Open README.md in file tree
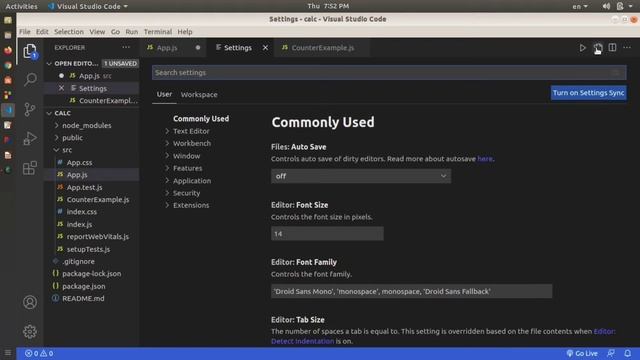 (83, 298)
